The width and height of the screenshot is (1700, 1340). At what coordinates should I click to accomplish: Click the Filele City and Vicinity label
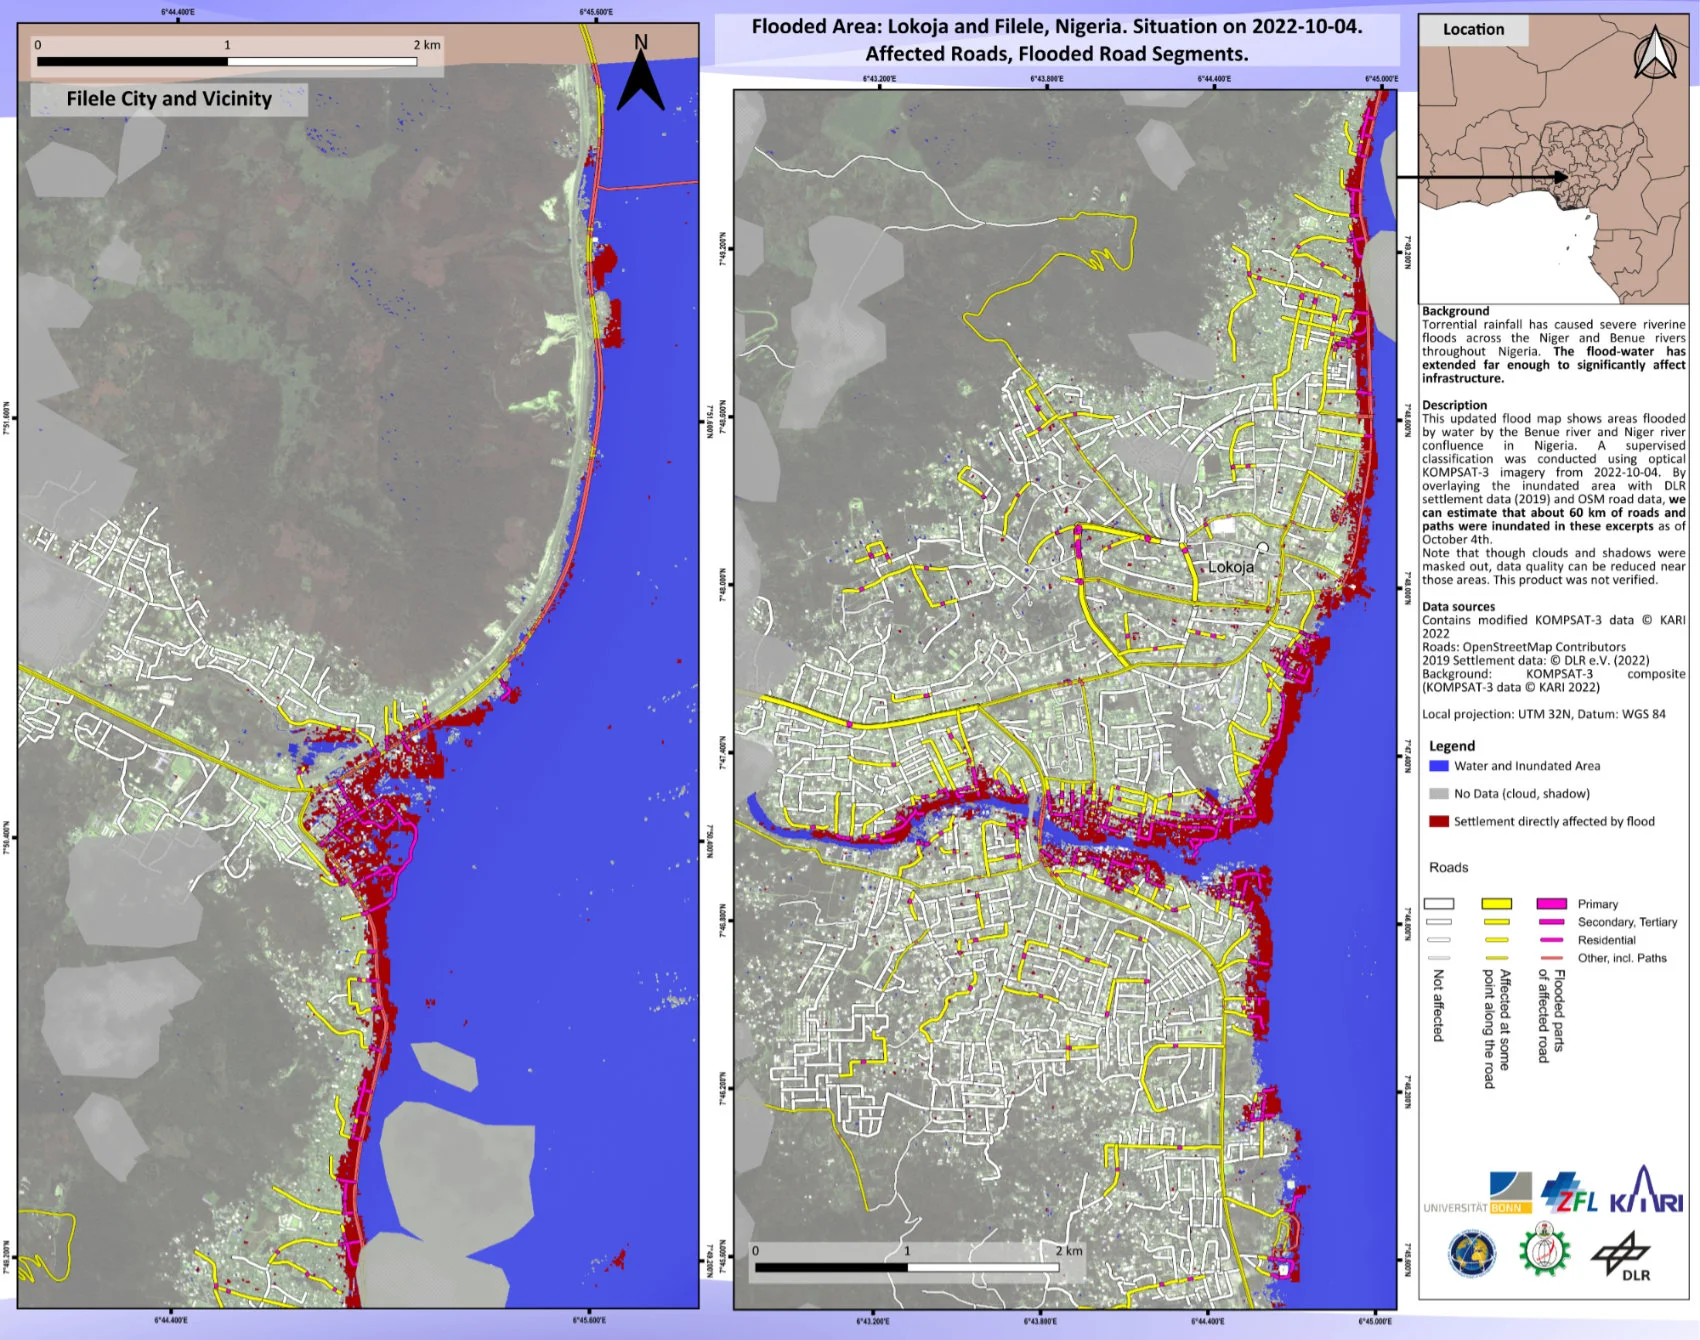(169, 99)
